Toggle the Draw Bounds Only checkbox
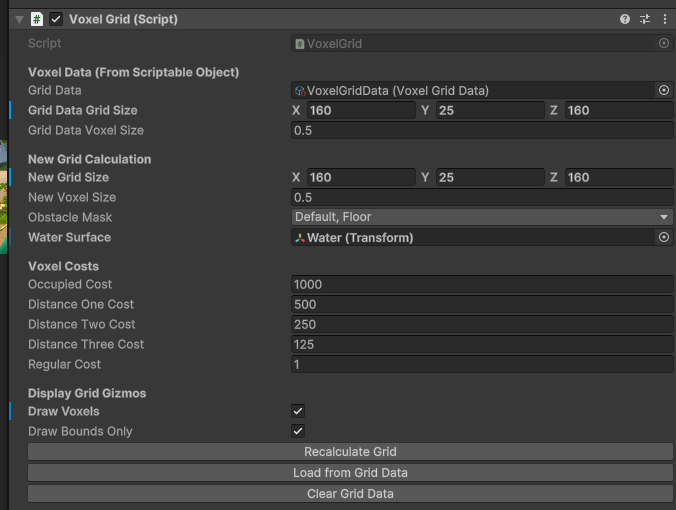676x510 pixels. pyautogui.click(x=298, y=431)
